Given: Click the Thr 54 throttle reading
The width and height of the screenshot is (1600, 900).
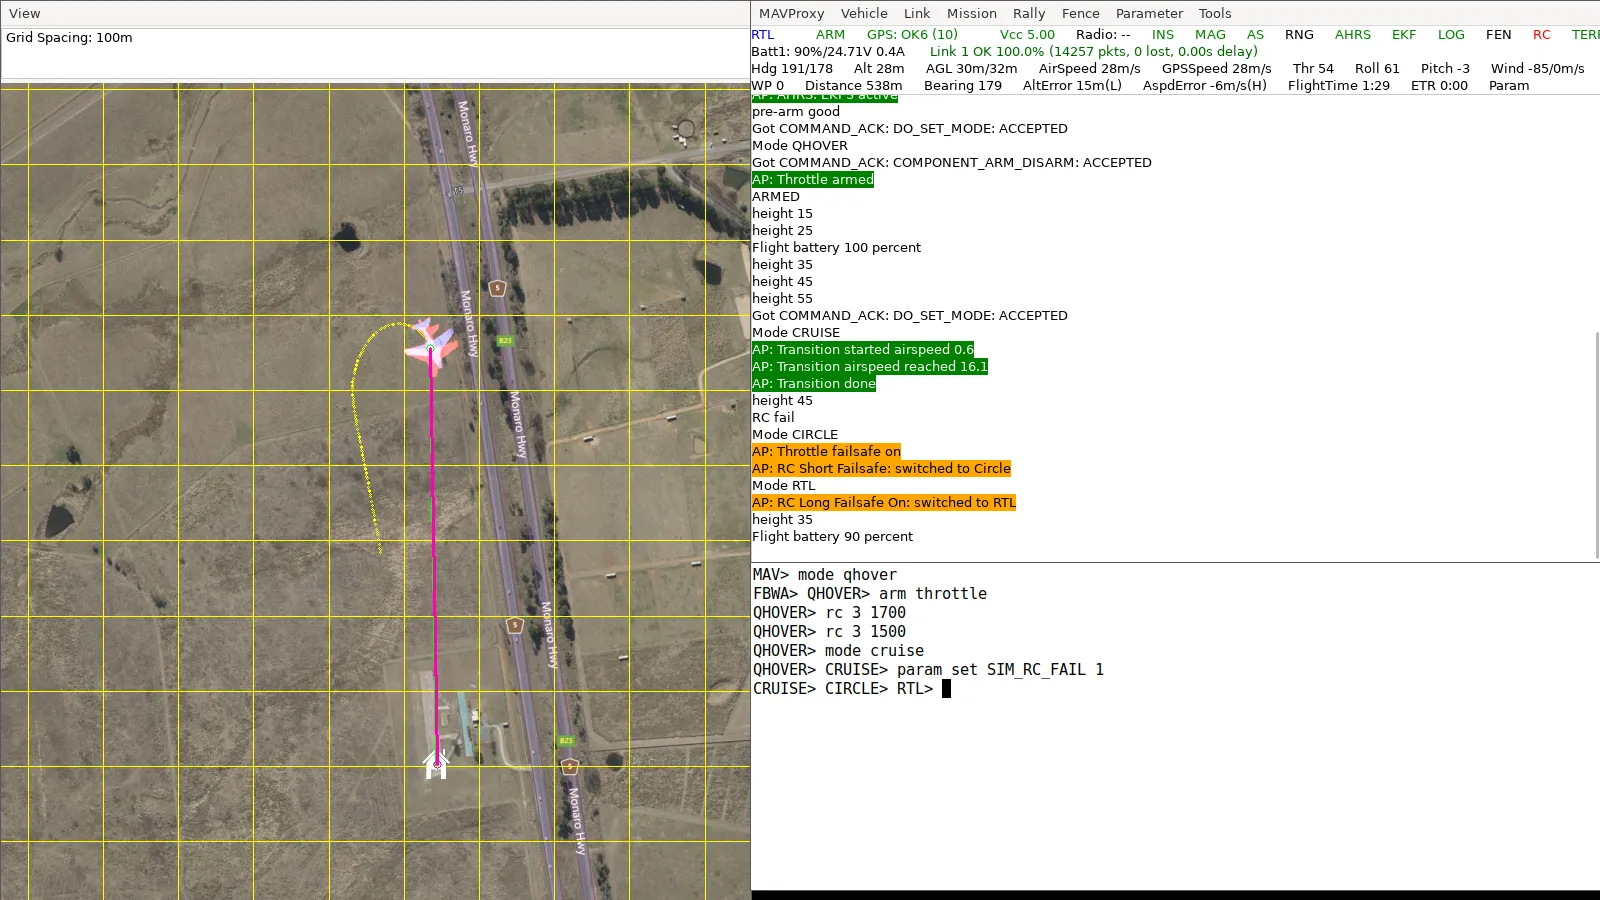Looking at the screenshot, I should tap(1313, 68).
